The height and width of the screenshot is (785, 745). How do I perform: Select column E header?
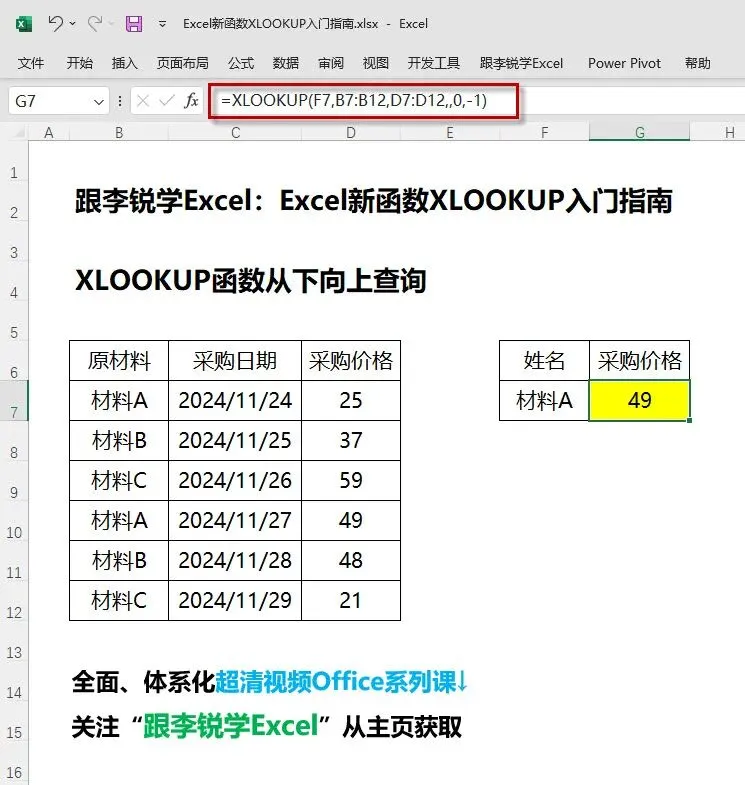[450, 133]
